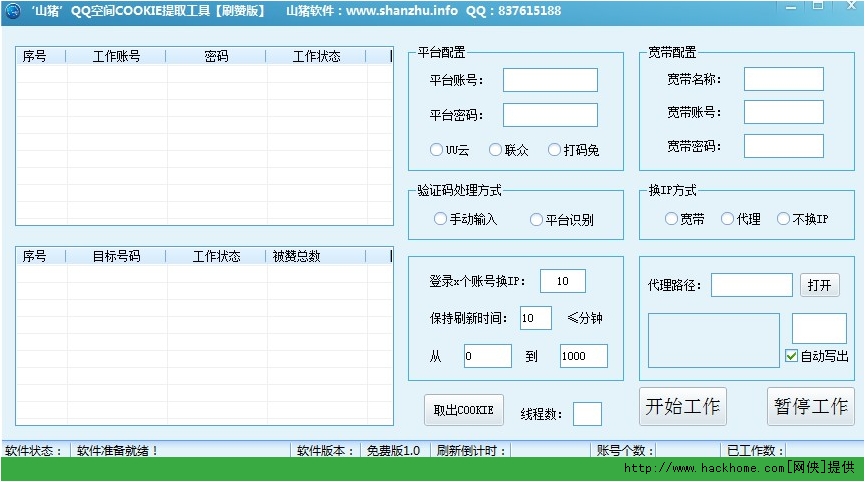This screenshot has width=865, height=482.
Task: Click the 取出COOKIE button
Action: 463,410
